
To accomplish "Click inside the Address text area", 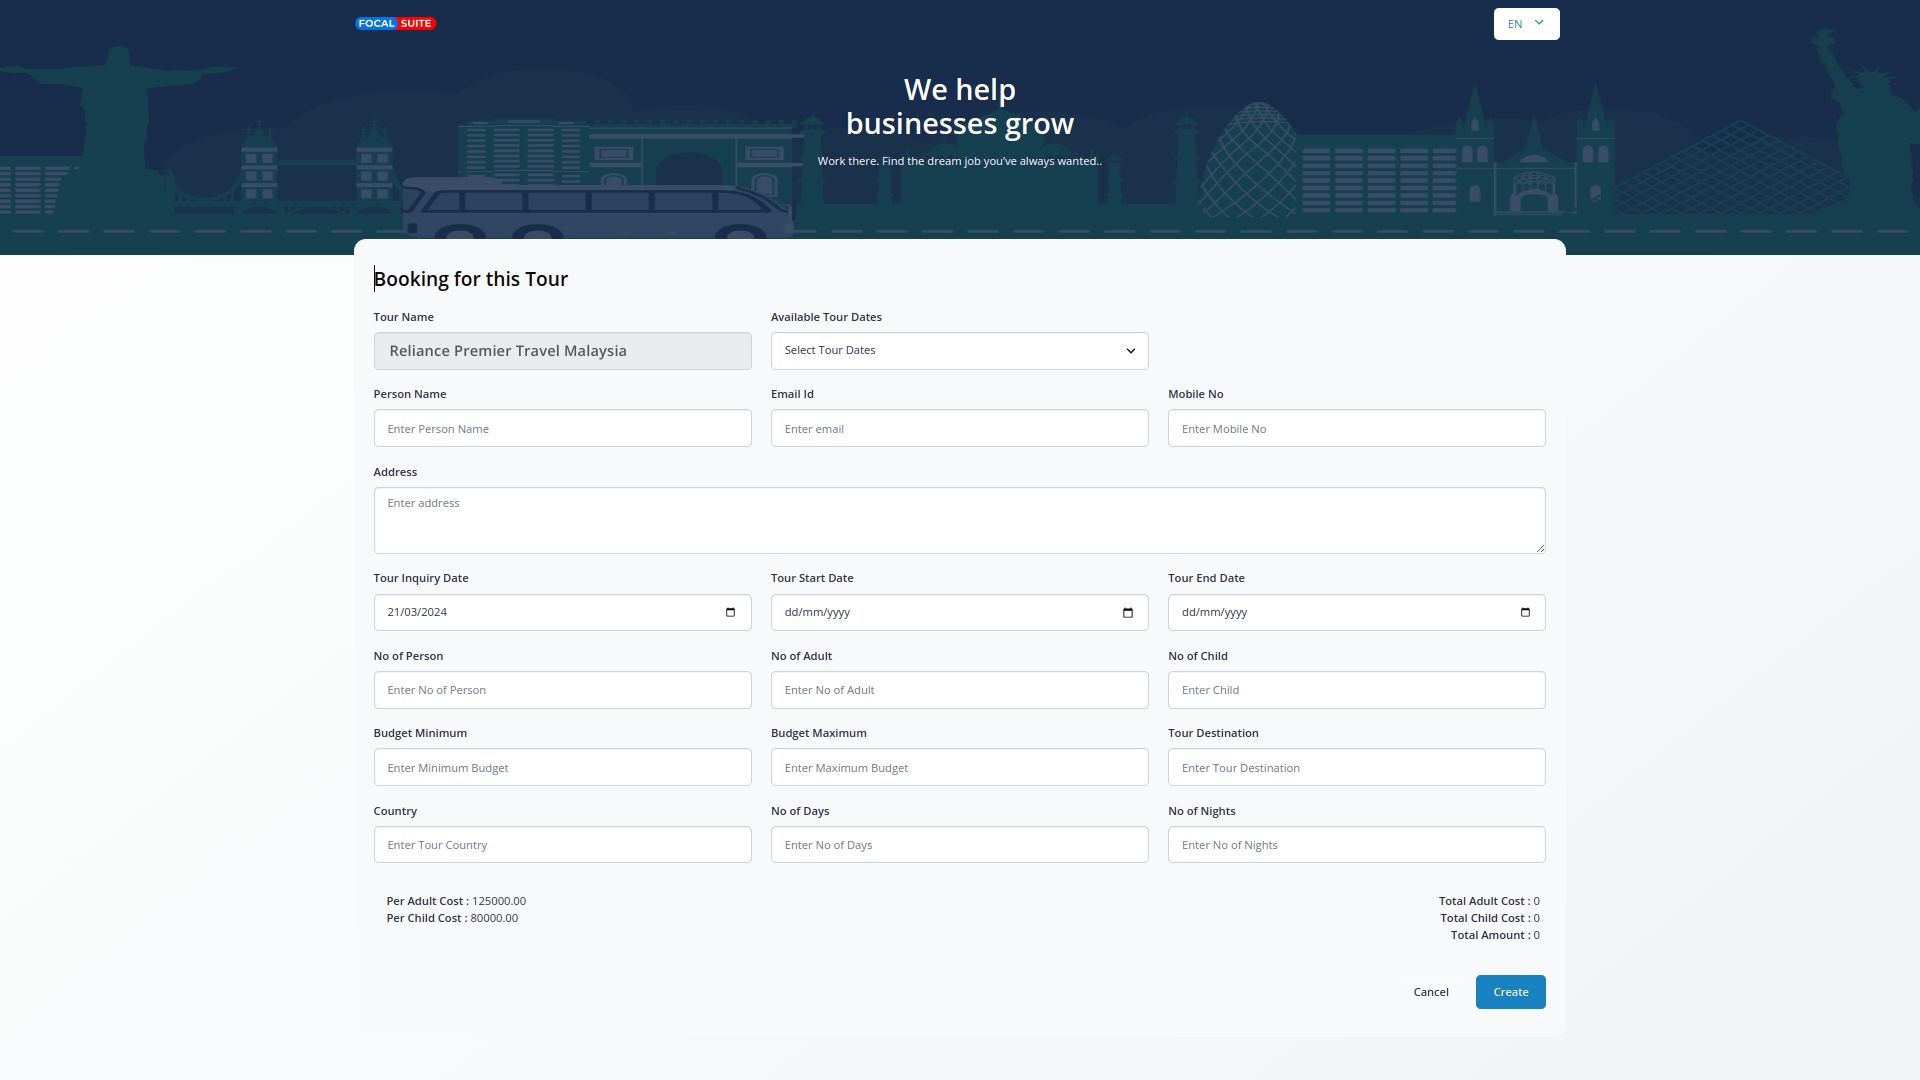I will [958, 520].
